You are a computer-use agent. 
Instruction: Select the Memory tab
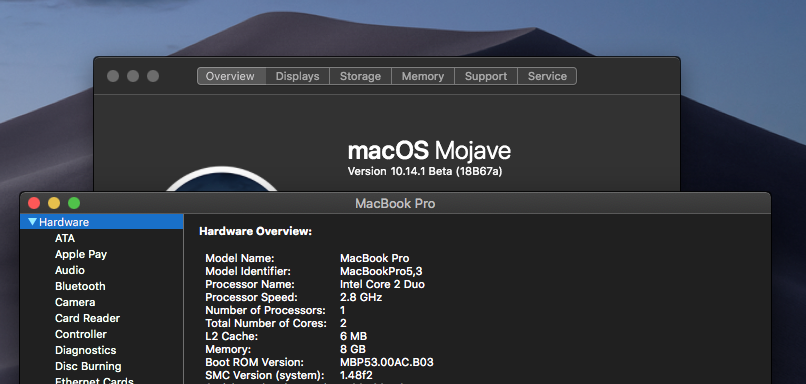pyautogui.click(x=423, y=76)
